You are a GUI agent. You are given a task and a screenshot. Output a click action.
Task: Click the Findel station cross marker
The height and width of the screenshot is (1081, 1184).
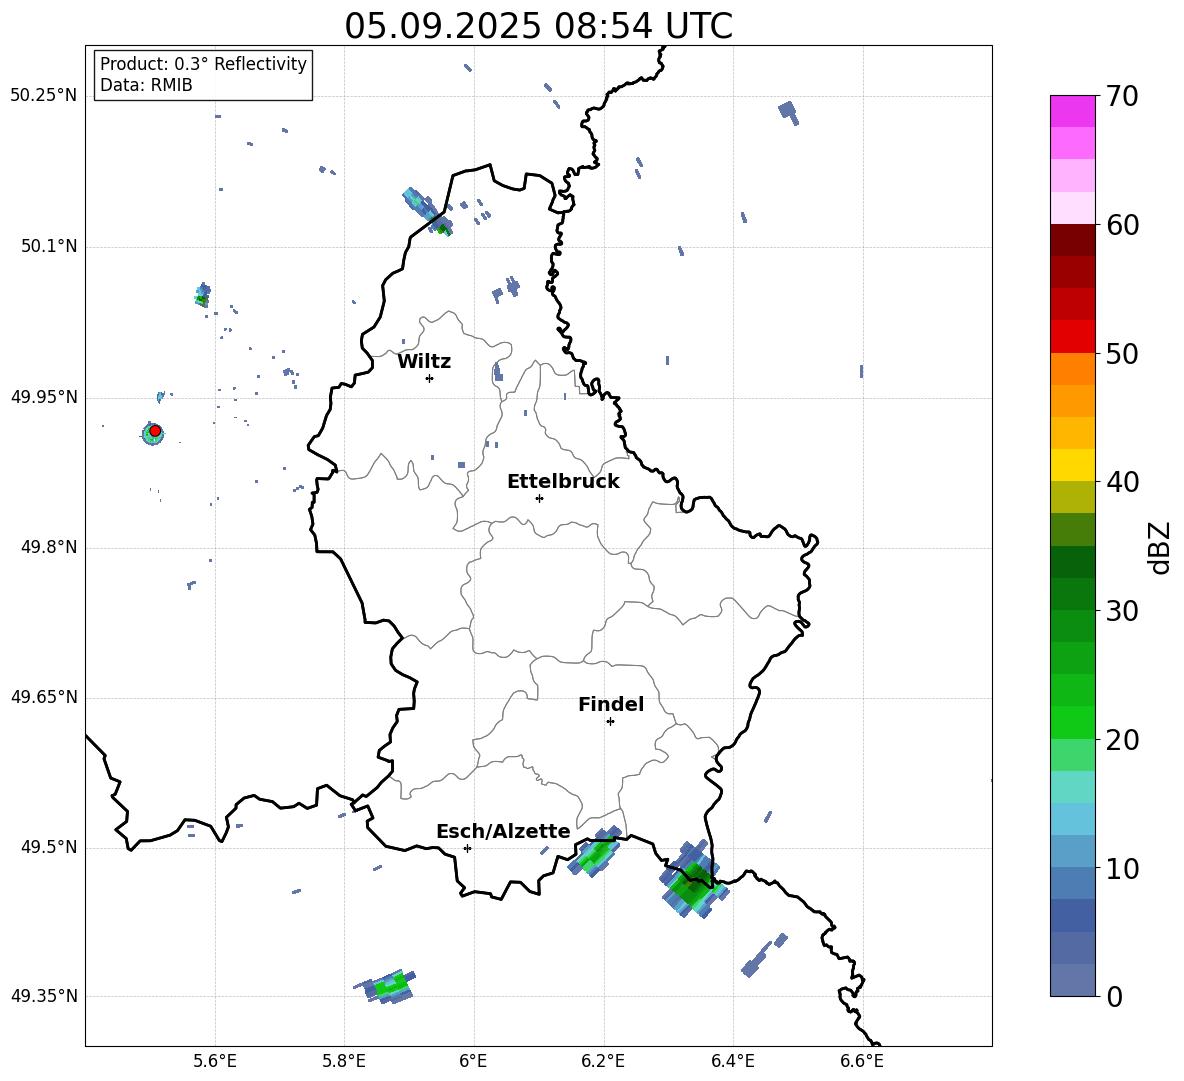pos(610,722)
